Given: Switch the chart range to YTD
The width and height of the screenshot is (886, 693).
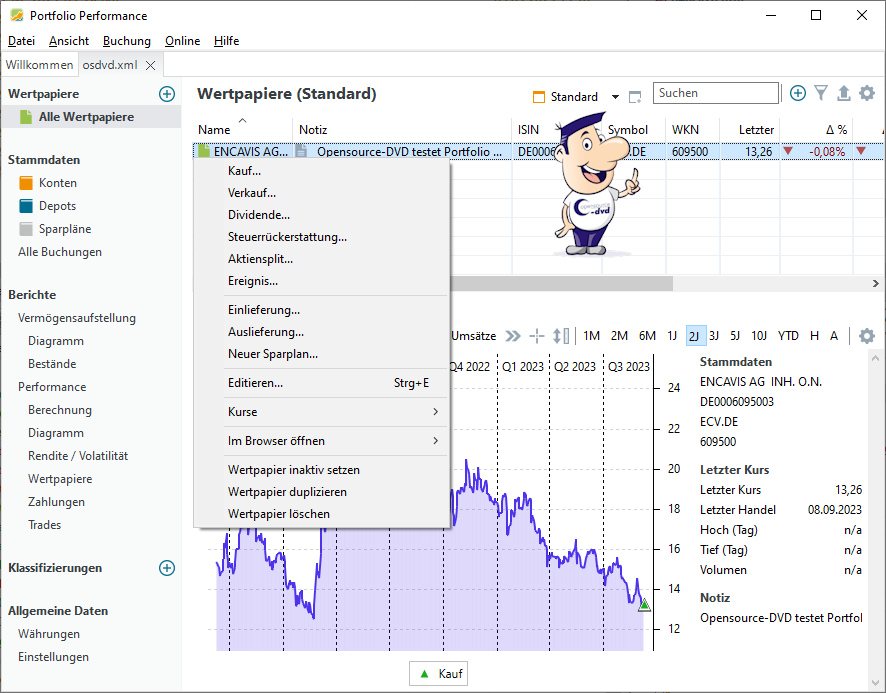Looking at the screenshot, I should tap(788, 336).
